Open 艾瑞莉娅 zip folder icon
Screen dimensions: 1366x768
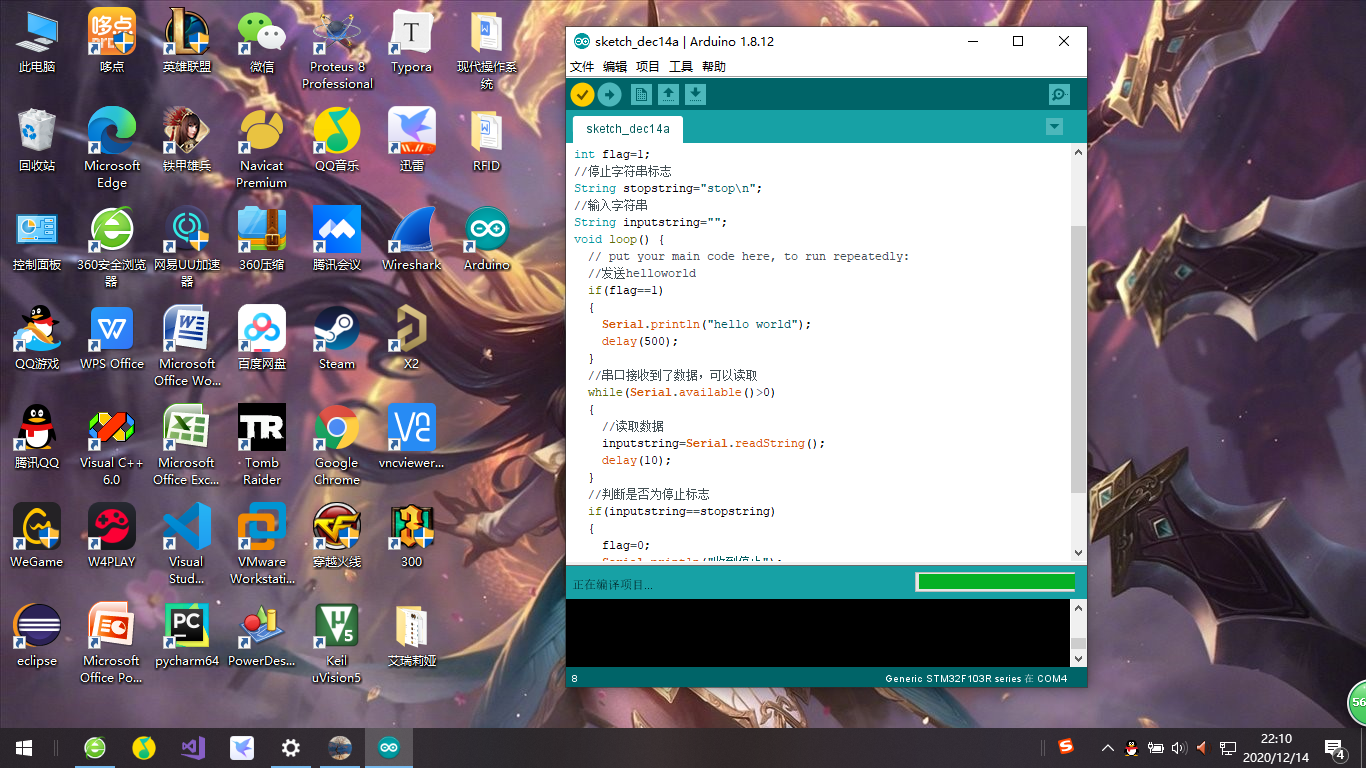click(412, 636)
